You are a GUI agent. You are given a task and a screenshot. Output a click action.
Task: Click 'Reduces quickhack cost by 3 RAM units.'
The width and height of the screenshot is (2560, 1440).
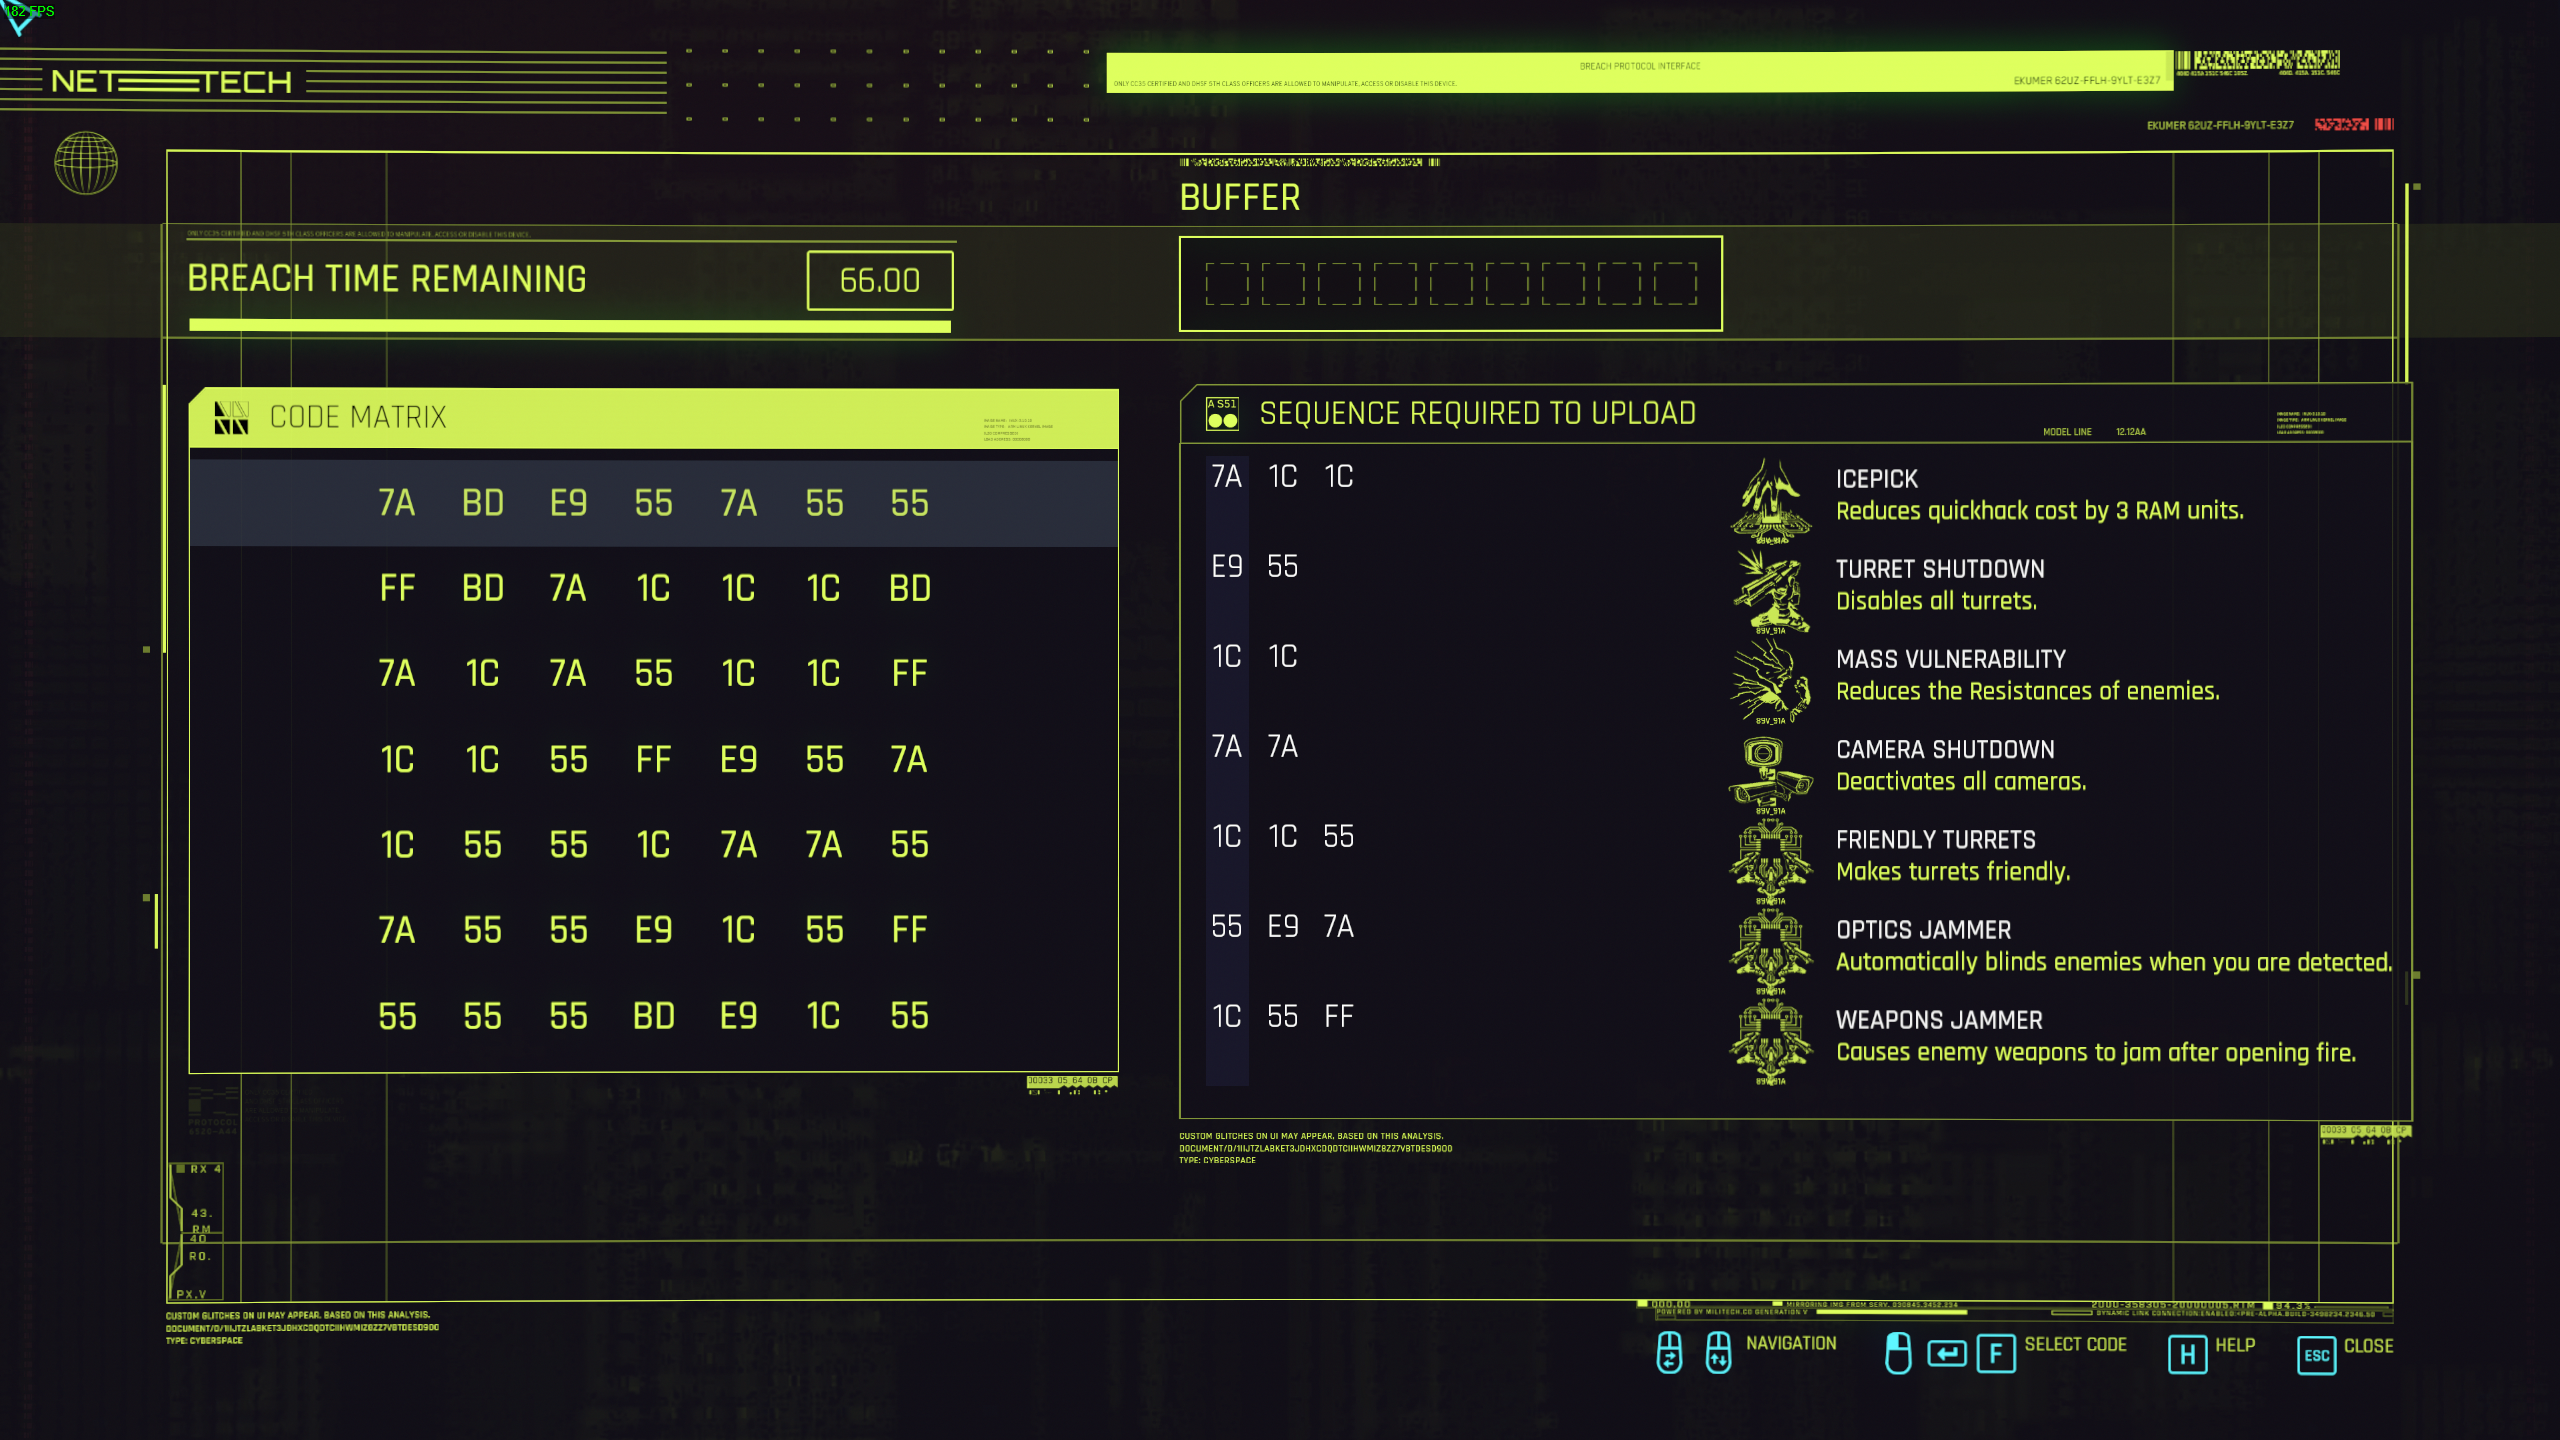pyautogui.click(x=2040, y=511)
